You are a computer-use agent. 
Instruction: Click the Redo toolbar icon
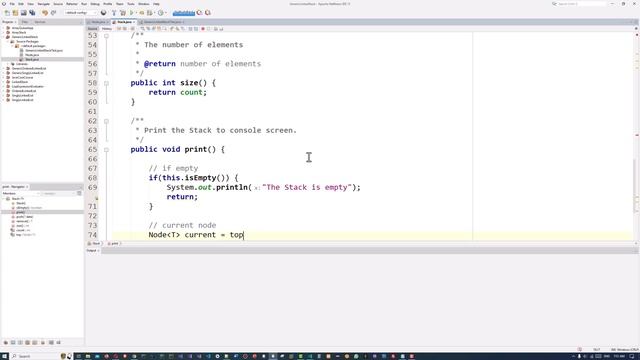53,13
